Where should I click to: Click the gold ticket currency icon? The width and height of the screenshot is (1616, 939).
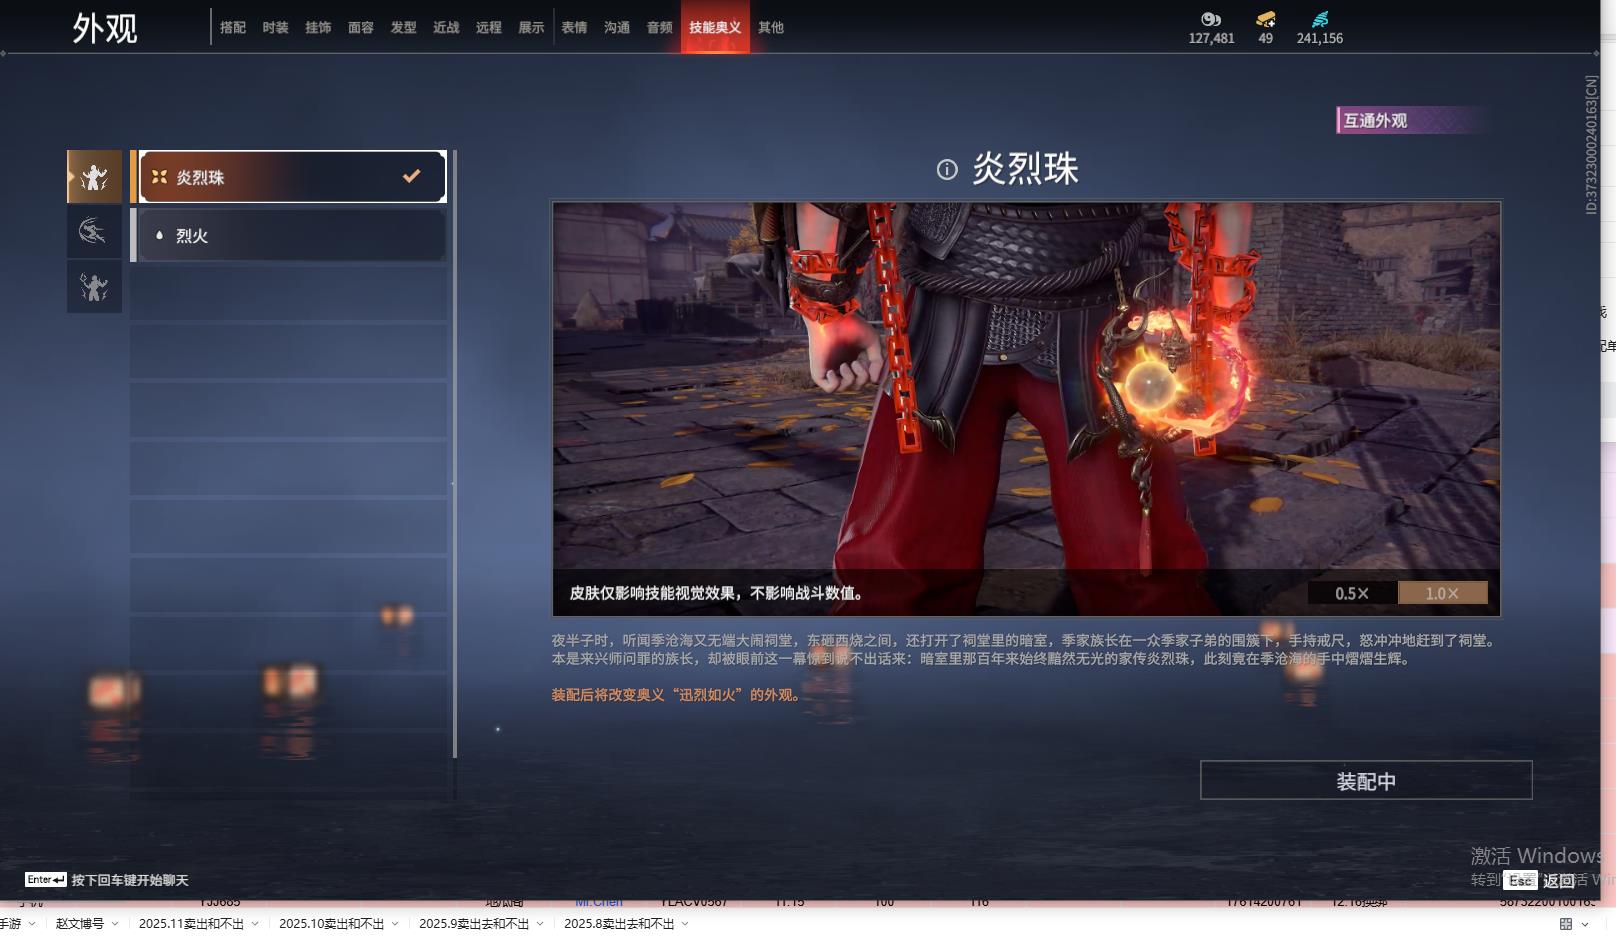[1266, 19]
